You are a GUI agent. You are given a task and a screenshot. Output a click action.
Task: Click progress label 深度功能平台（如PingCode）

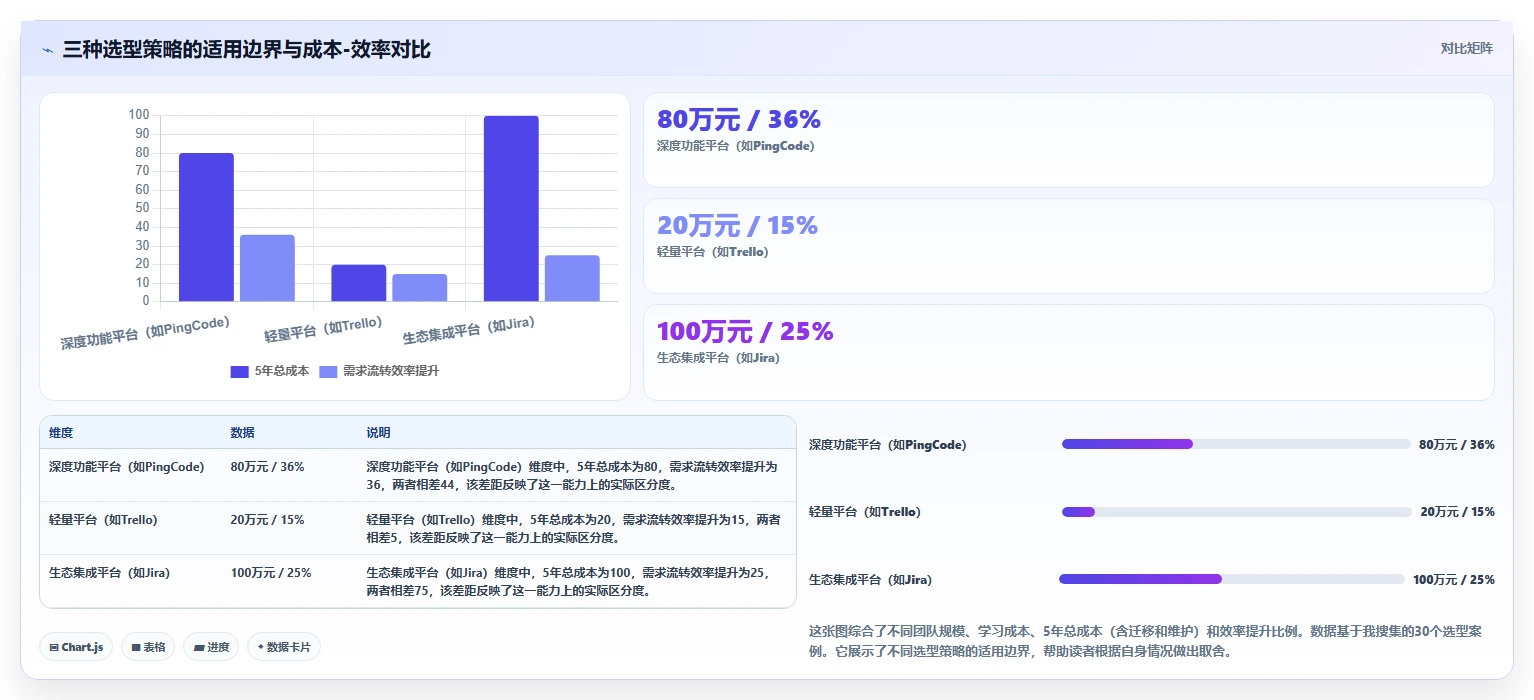(887, 445)
